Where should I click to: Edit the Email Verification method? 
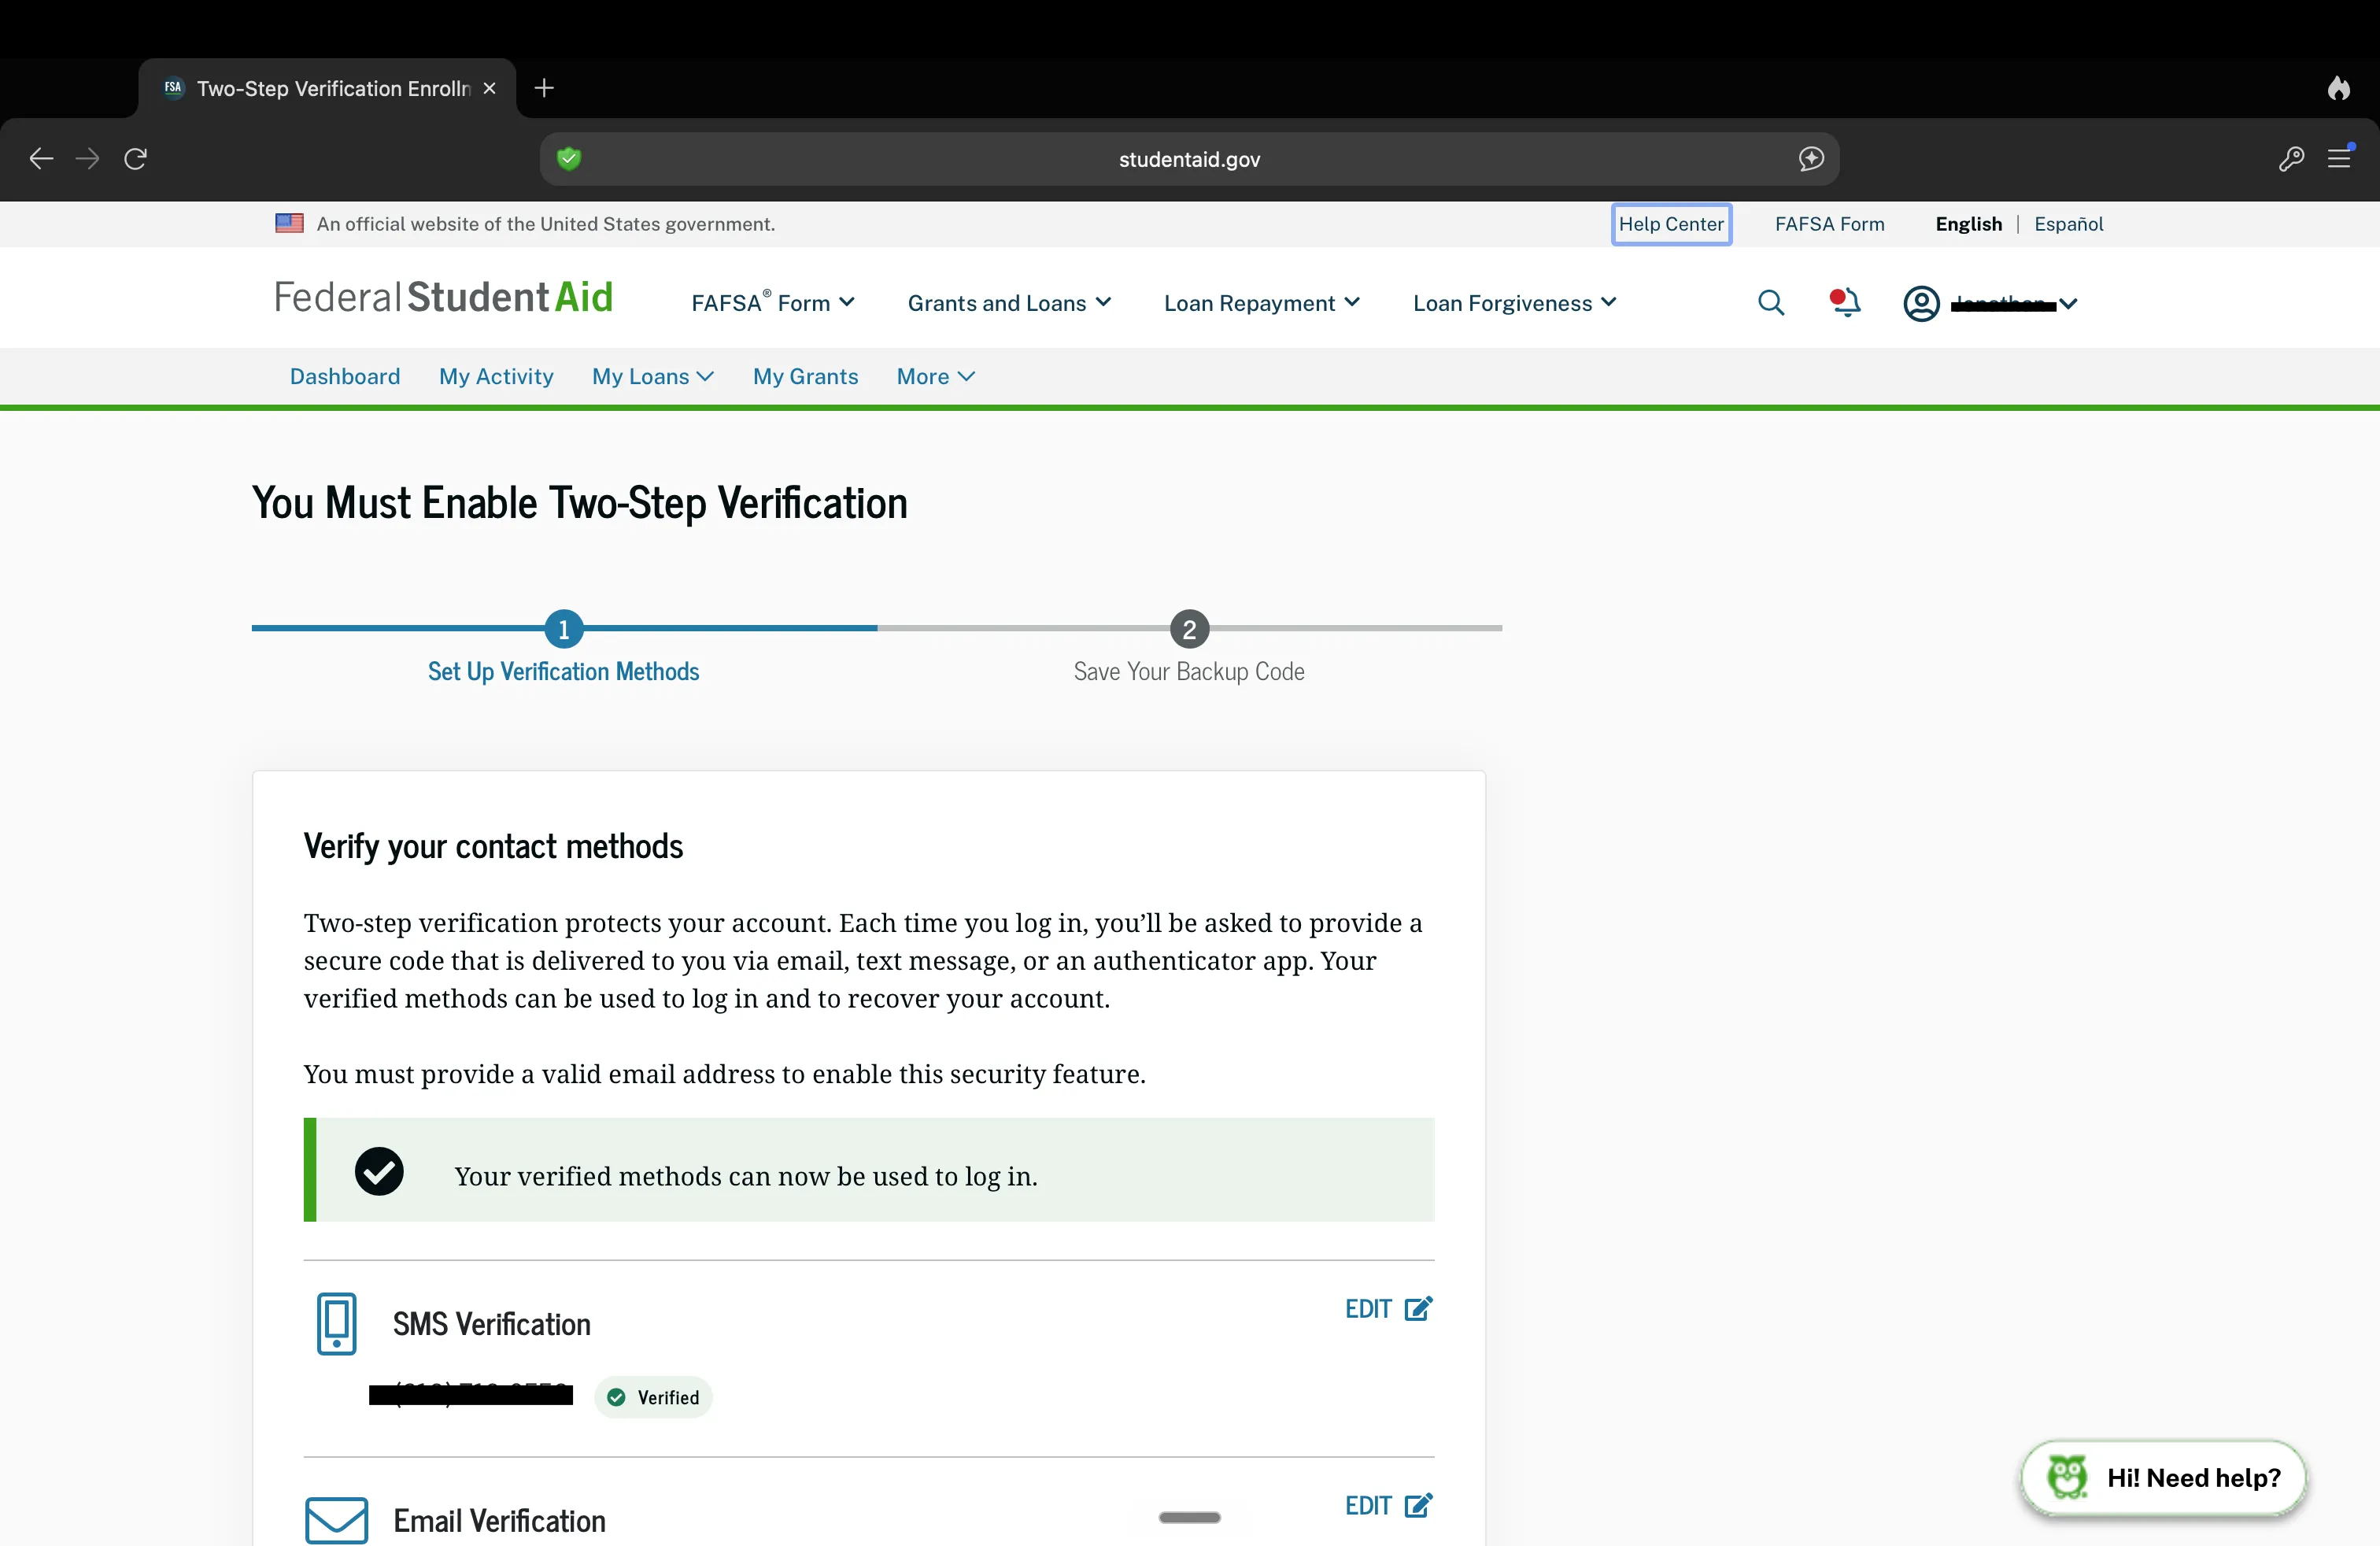[1389, 1506]
